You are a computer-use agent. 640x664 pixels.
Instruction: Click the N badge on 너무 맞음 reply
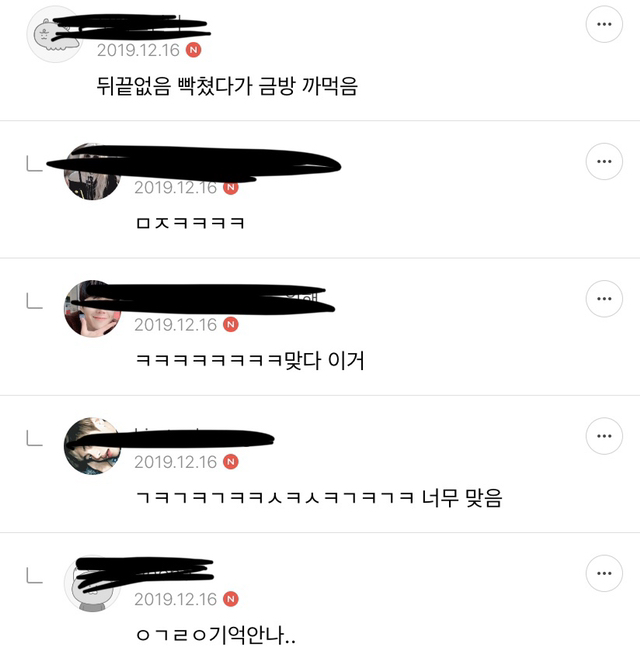click(x=231, y=462)
